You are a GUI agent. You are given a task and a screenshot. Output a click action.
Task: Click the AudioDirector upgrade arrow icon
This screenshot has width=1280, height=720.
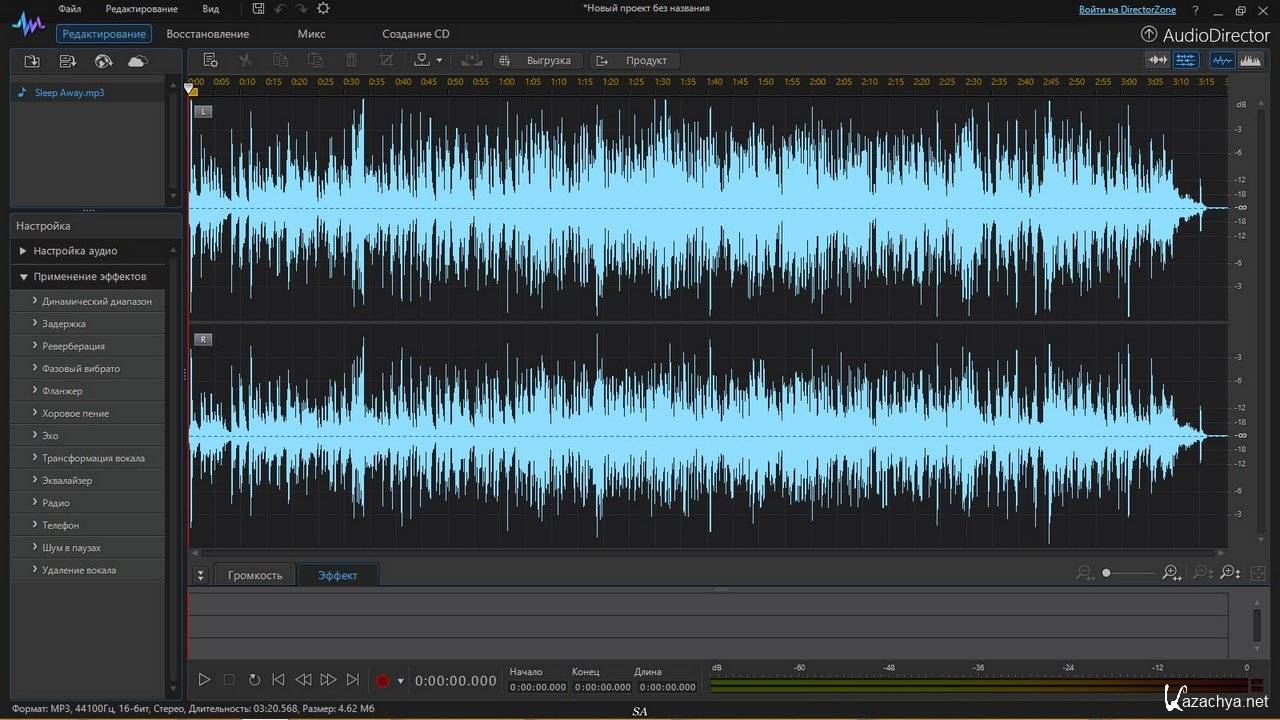[1149, 34]
